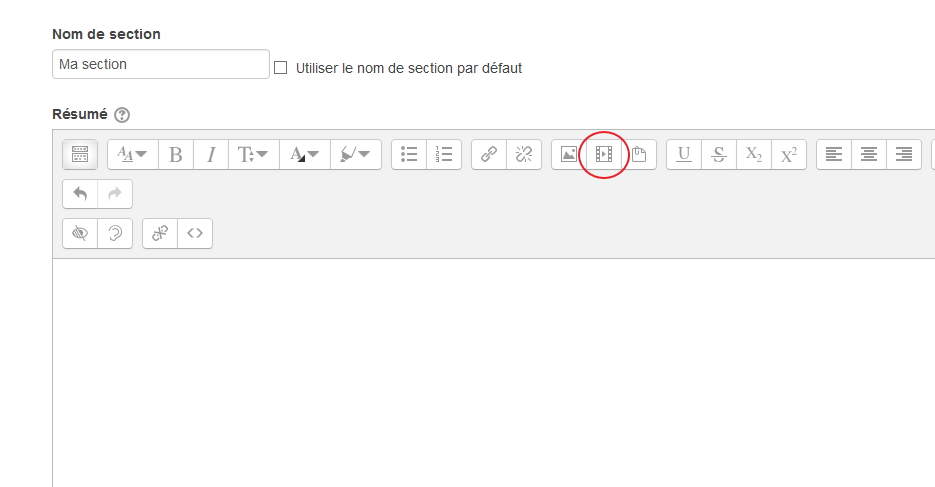The image size is (935, 487).
Task: Run the accessibility checker tool
Action: (x=80, y=234)
